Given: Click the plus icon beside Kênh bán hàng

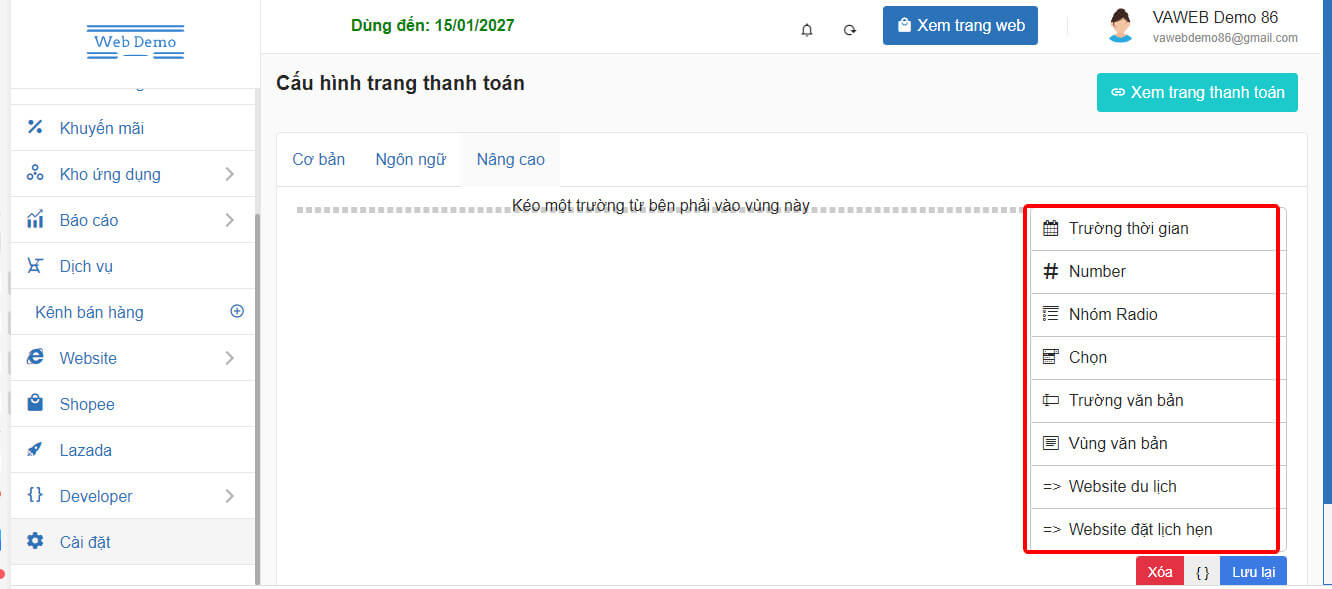Looking at the screenshot, I should (x=237, y=311).
